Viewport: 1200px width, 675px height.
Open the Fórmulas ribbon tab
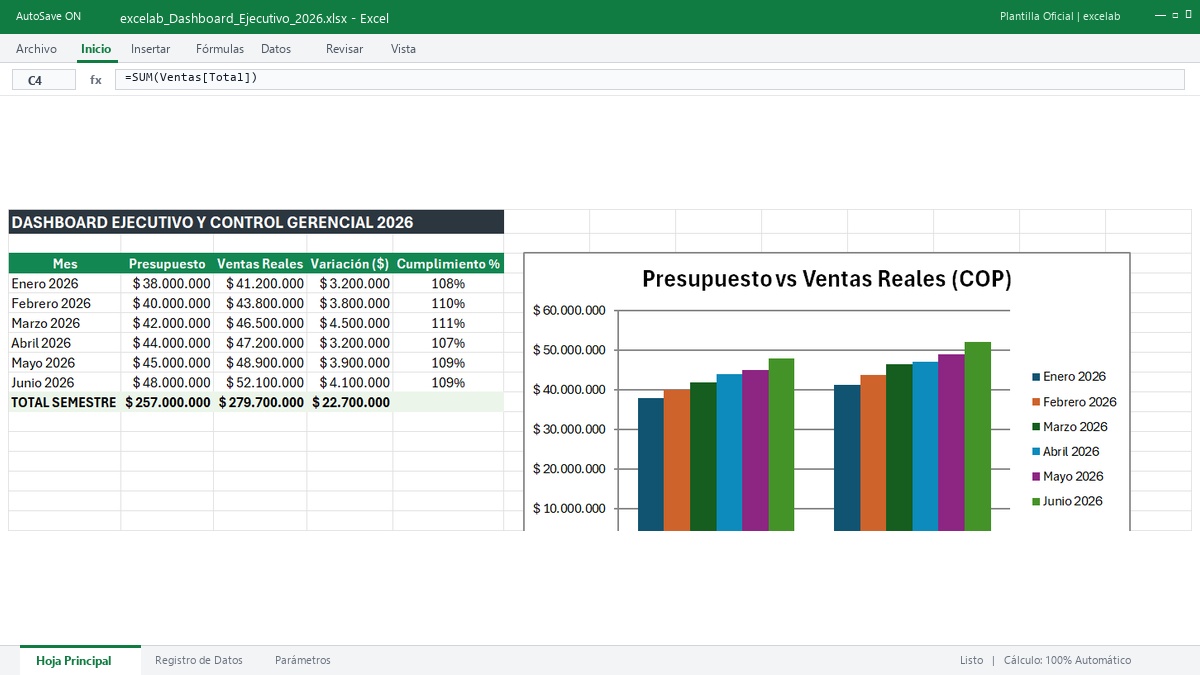point(220,49)
